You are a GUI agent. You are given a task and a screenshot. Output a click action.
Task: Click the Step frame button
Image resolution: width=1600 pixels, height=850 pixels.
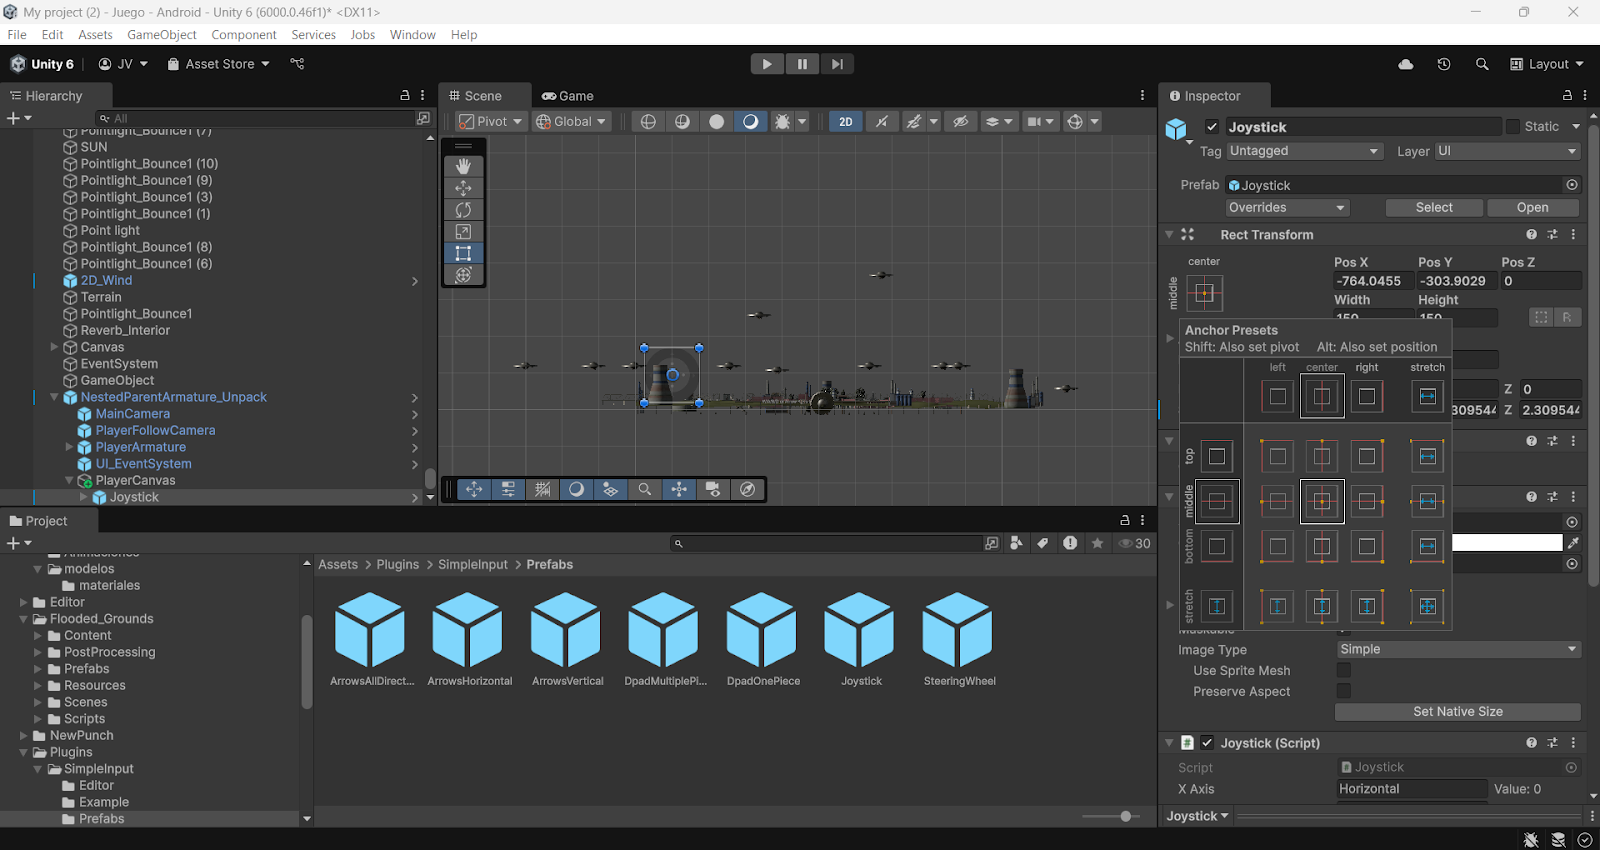point(837,64)
